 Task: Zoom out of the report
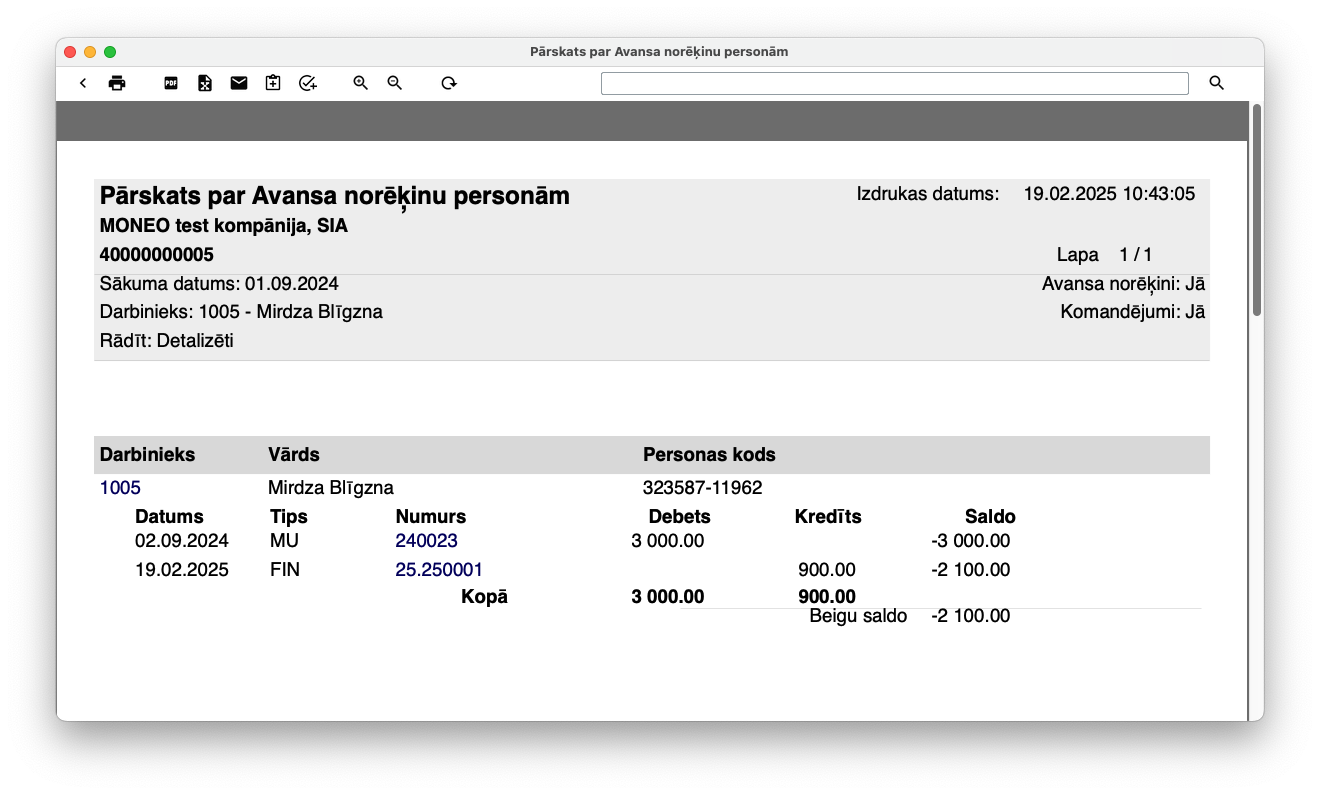click(395, 83)
